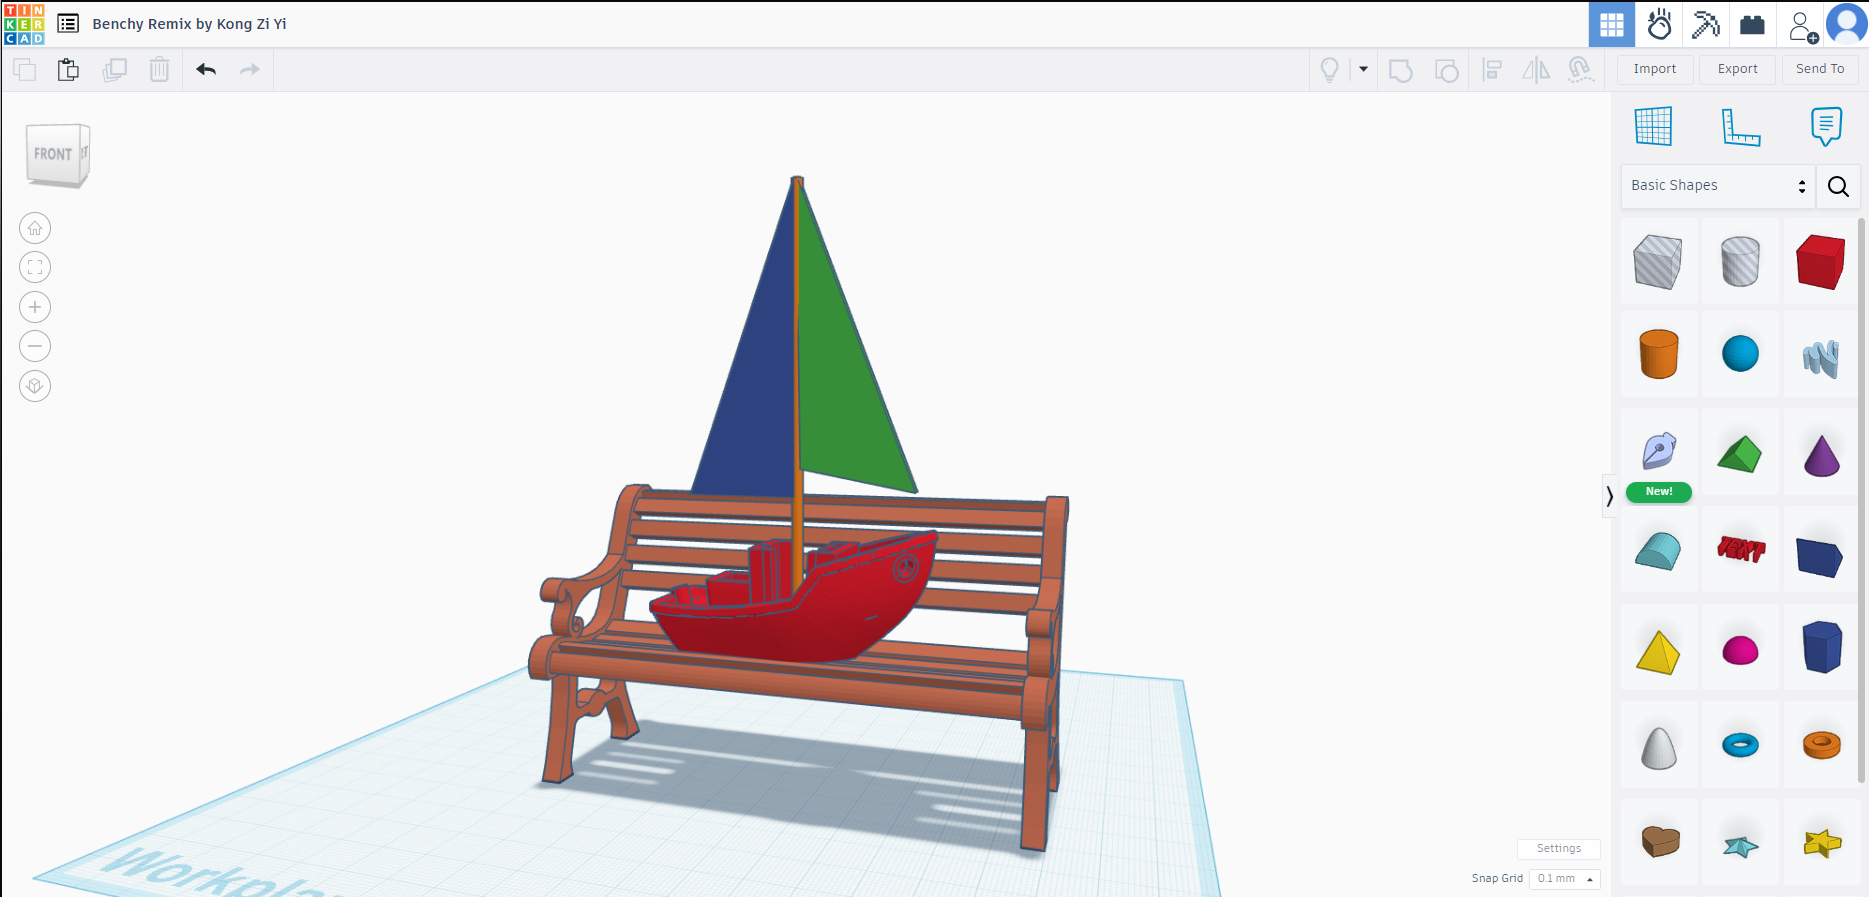
Task: Click the Tinkercad logo
Action: tap(24, 24)
